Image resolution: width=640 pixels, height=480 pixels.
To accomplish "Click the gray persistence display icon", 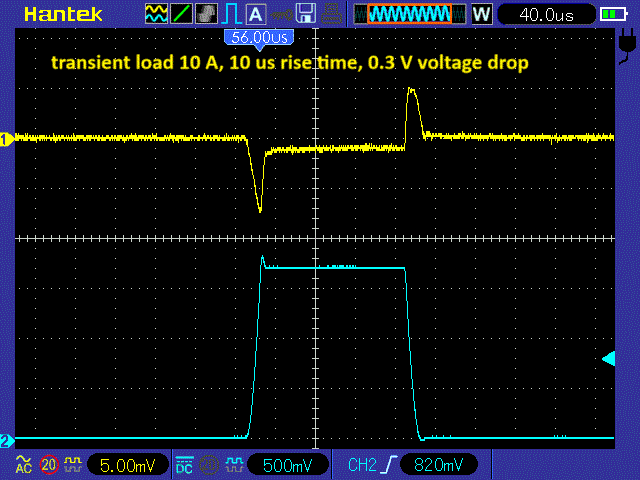I will coord(207,13).
